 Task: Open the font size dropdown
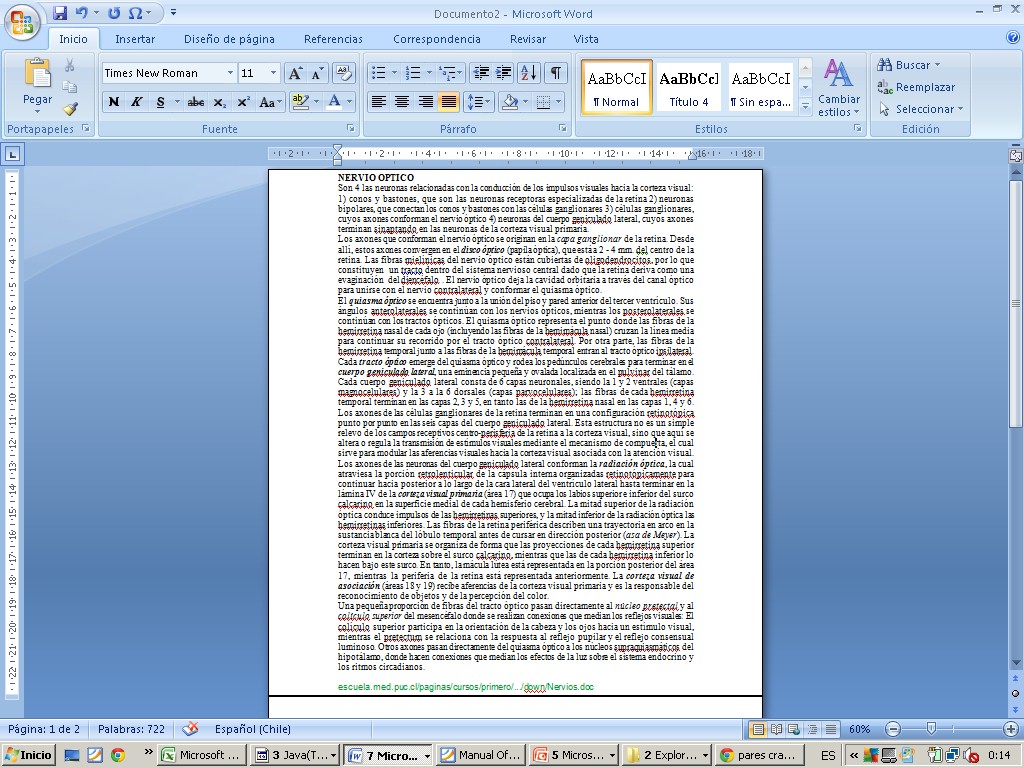point(273,73)
